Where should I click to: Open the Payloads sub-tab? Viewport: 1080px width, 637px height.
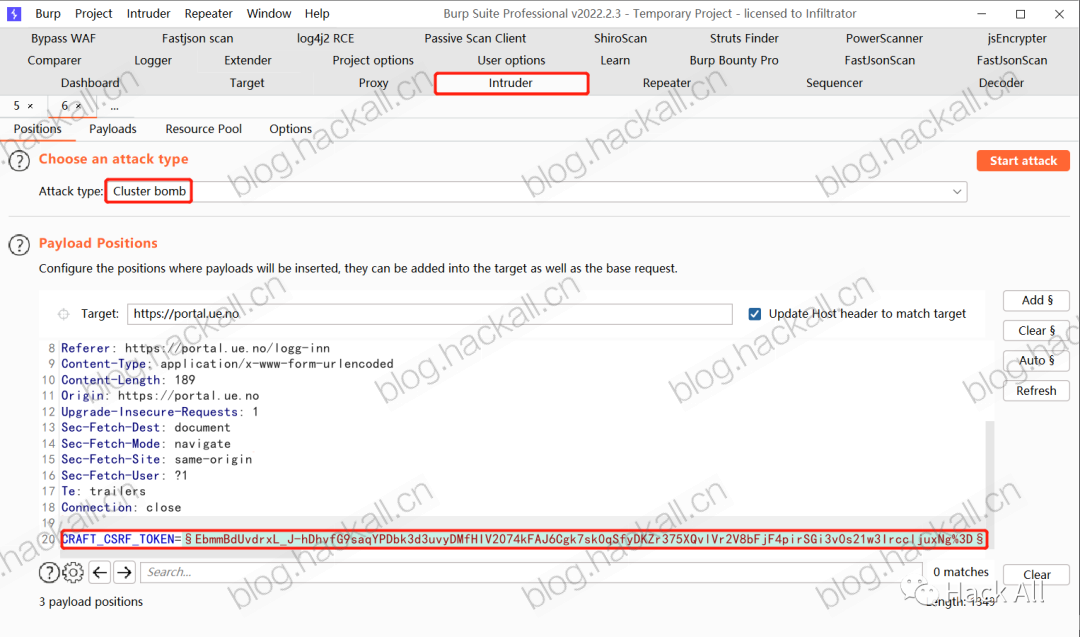tap(113, 129)
